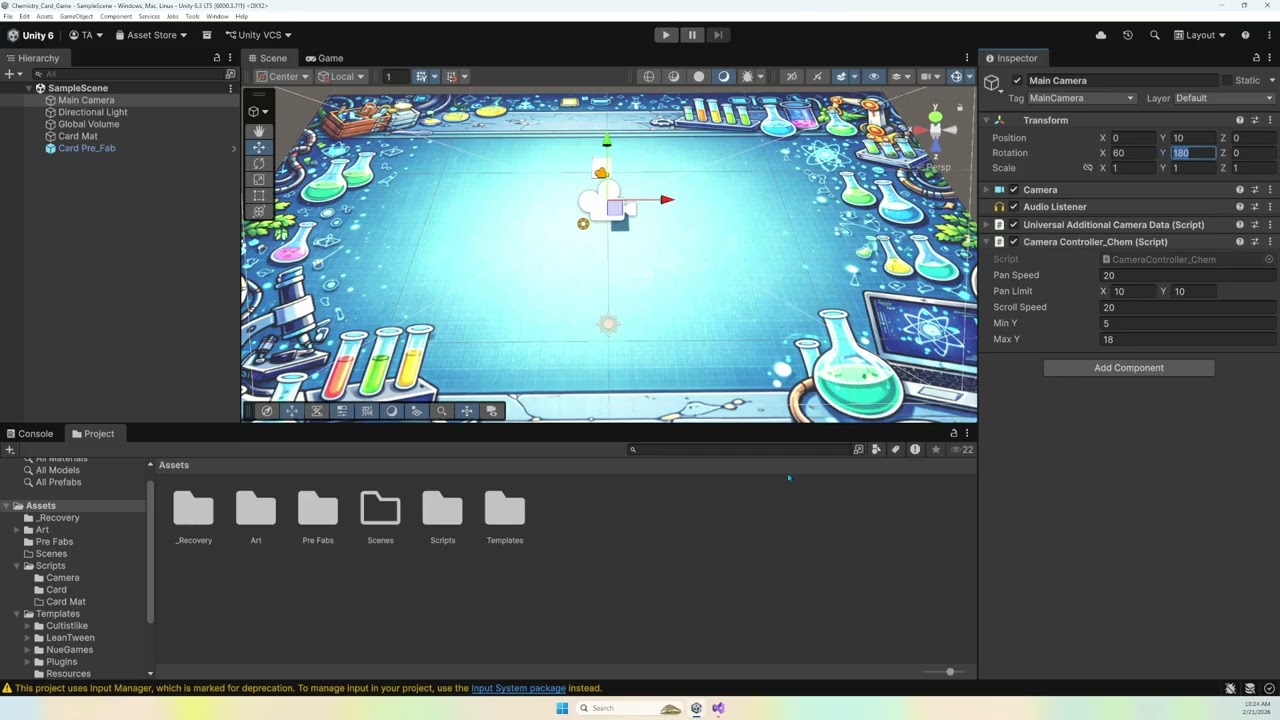Open the Window menu

click(x=217, y=16)
